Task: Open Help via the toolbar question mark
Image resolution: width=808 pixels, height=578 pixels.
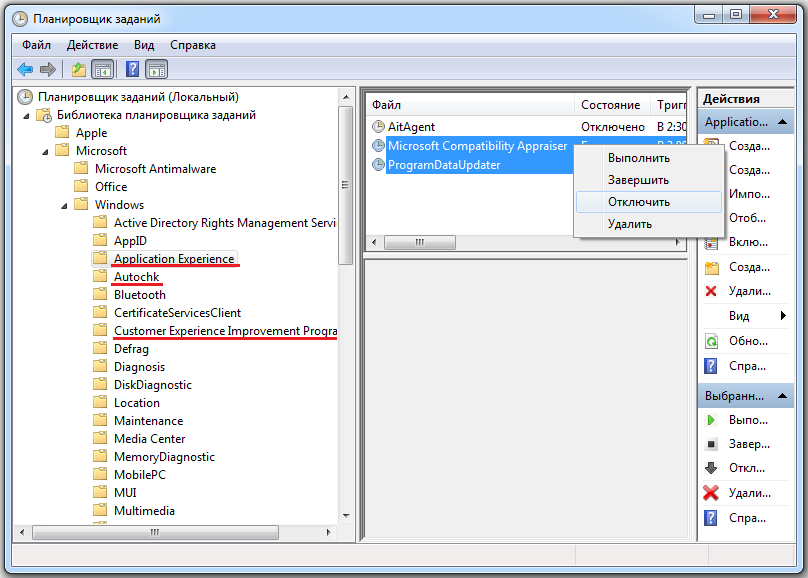Action: (132, 69)
